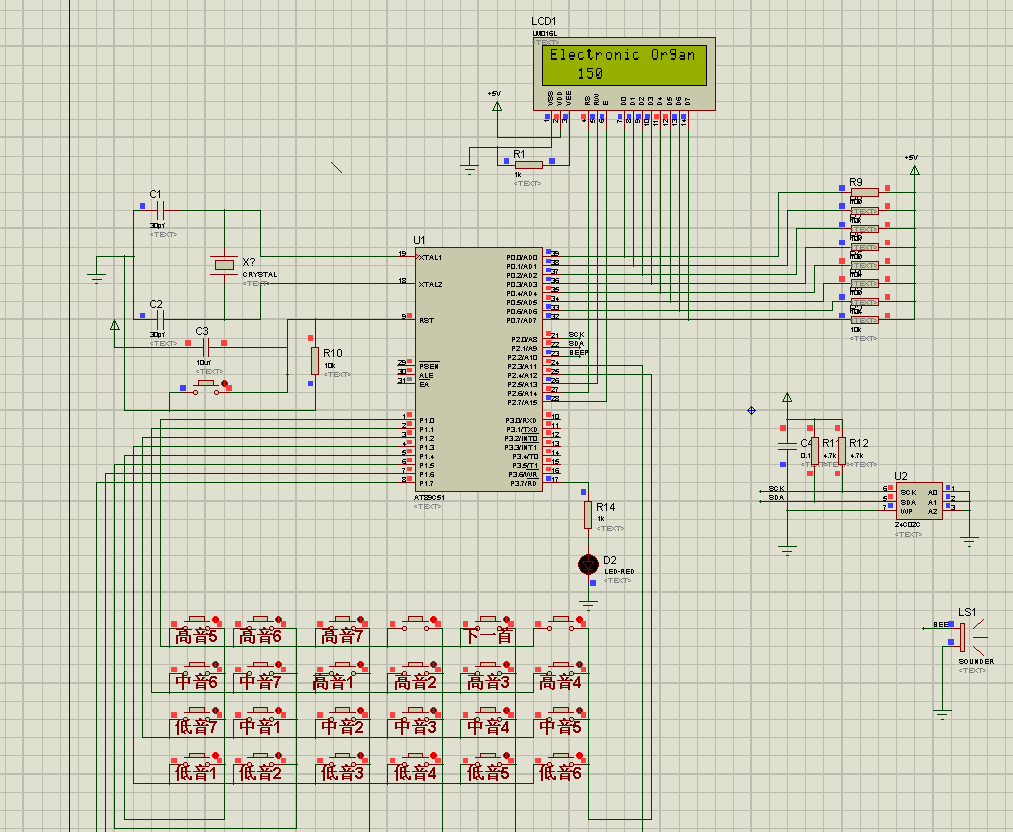Select the R10 10k resistor
Viewport: 1013px width, 832px height.
tap(315, 360)
